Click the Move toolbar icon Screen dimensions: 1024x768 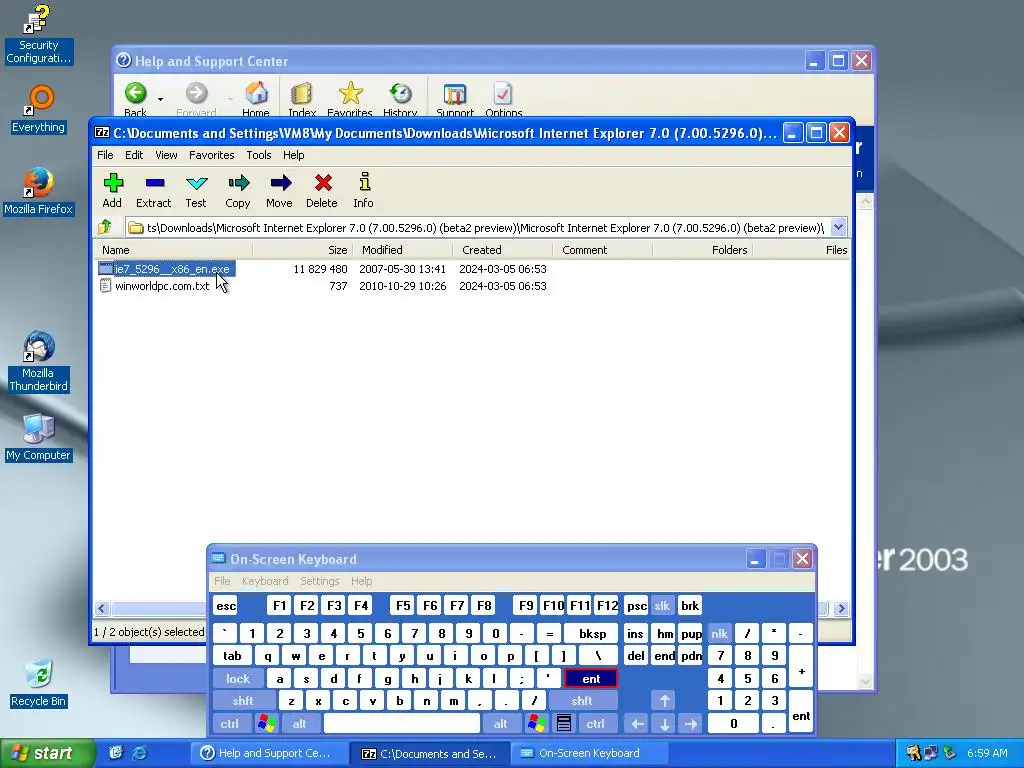(x=280, y=190)
